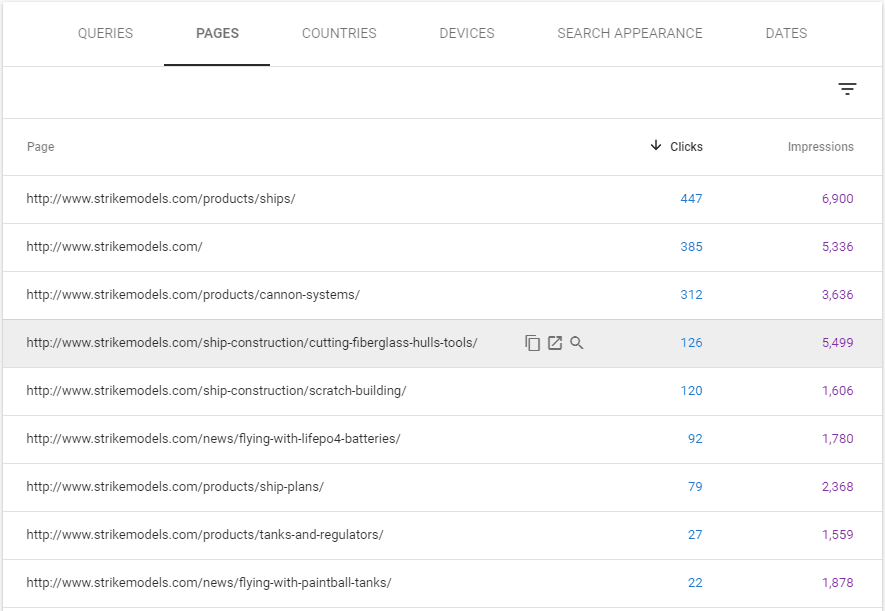Click the 1,780 impressions value
The height and width of the screenshot is (611, 885).
click(x=838, y=438)
